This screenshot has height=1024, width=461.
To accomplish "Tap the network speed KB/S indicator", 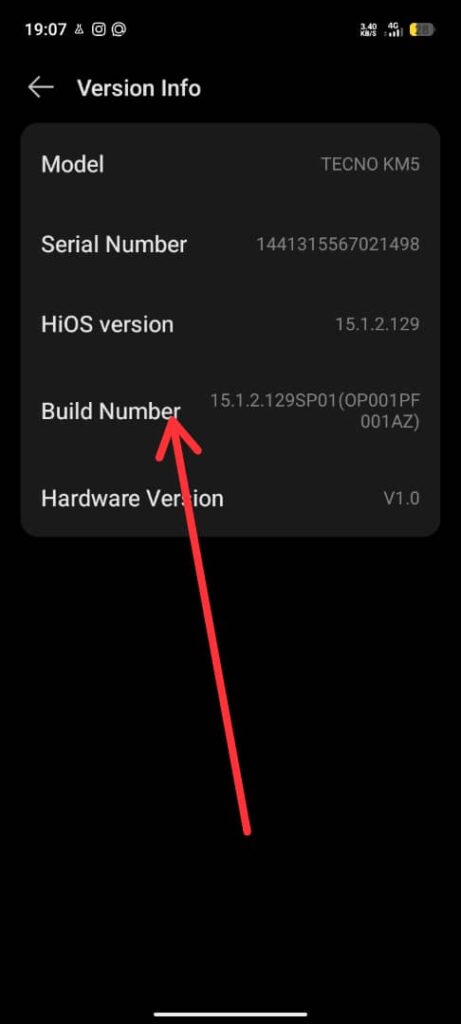I will [x=368, y=29].
